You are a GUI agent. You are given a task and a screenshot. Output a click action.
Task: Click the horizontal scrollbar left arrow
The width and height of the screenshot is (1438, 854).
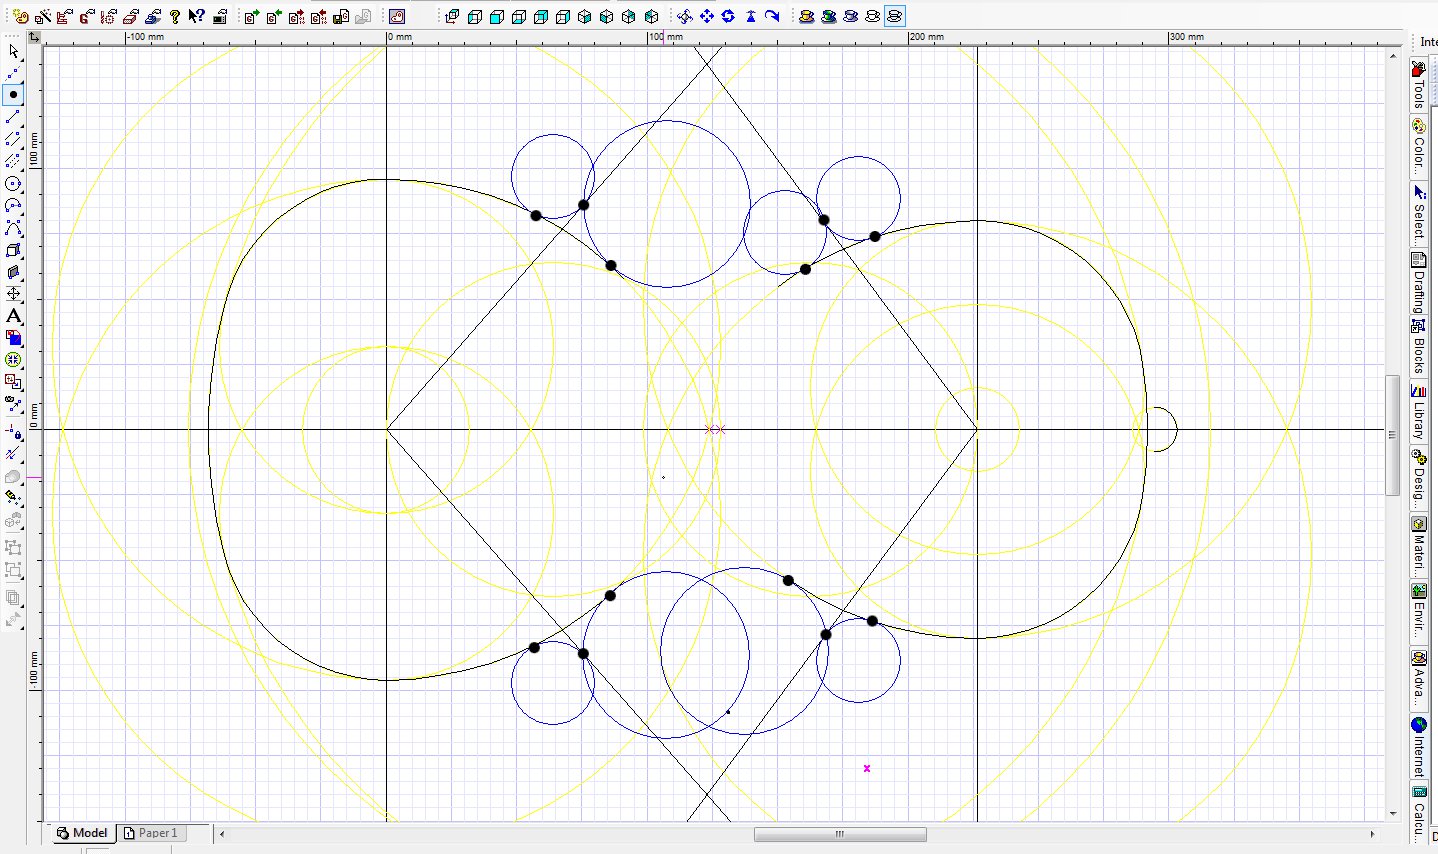click(x=222, y=834)
